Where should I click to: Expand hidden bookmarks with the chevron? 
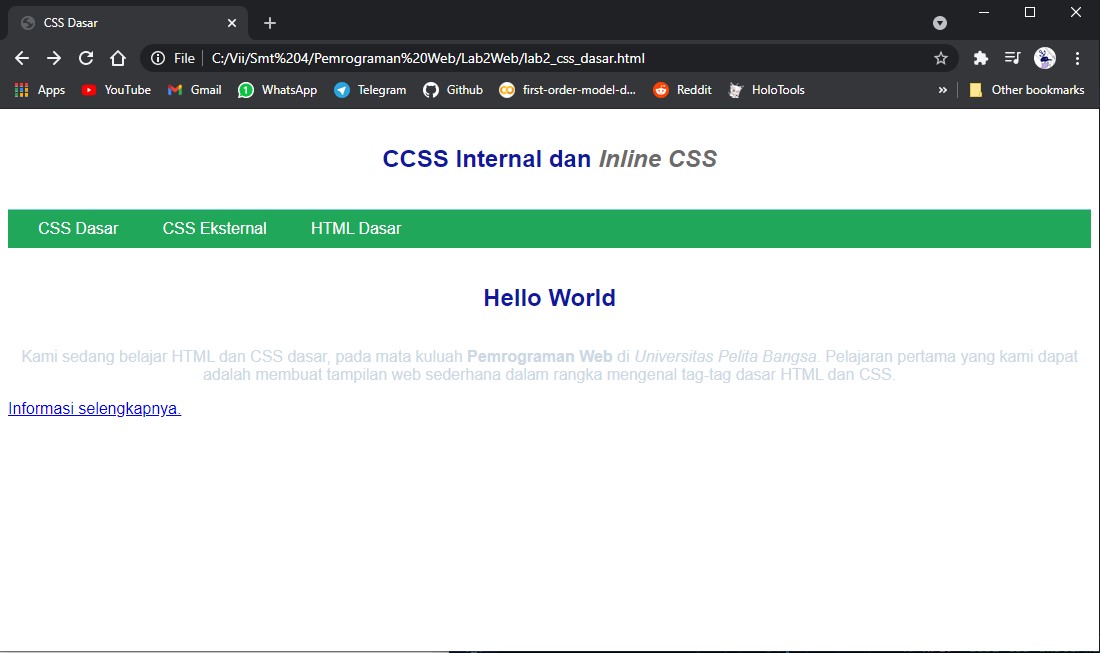point(942,89)
